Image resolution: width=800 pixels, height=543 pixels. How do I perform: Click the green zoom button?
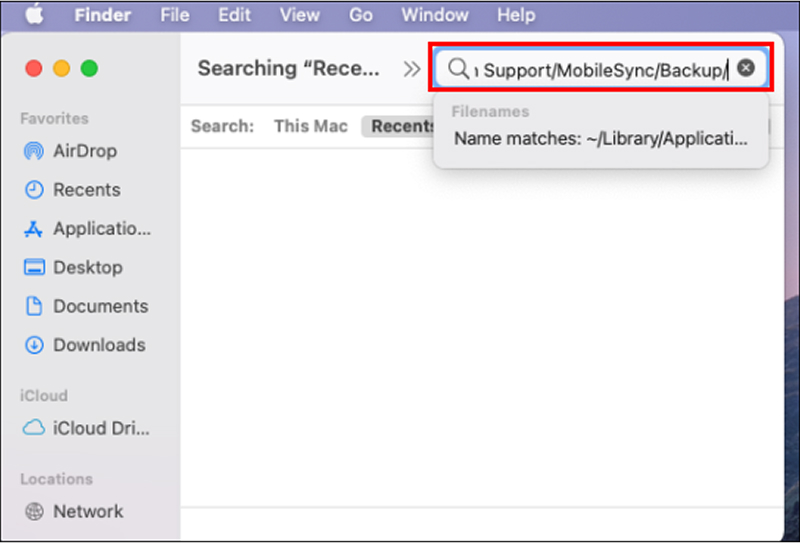[x=89, y=68]
